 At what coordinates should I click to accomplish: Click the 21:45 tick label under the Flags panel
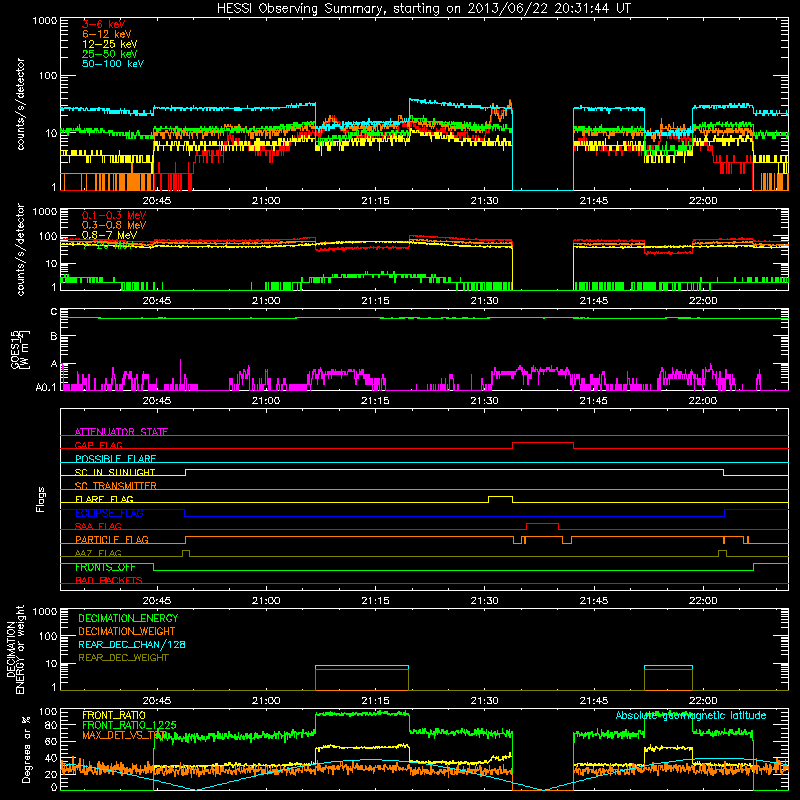pos(593,601)
